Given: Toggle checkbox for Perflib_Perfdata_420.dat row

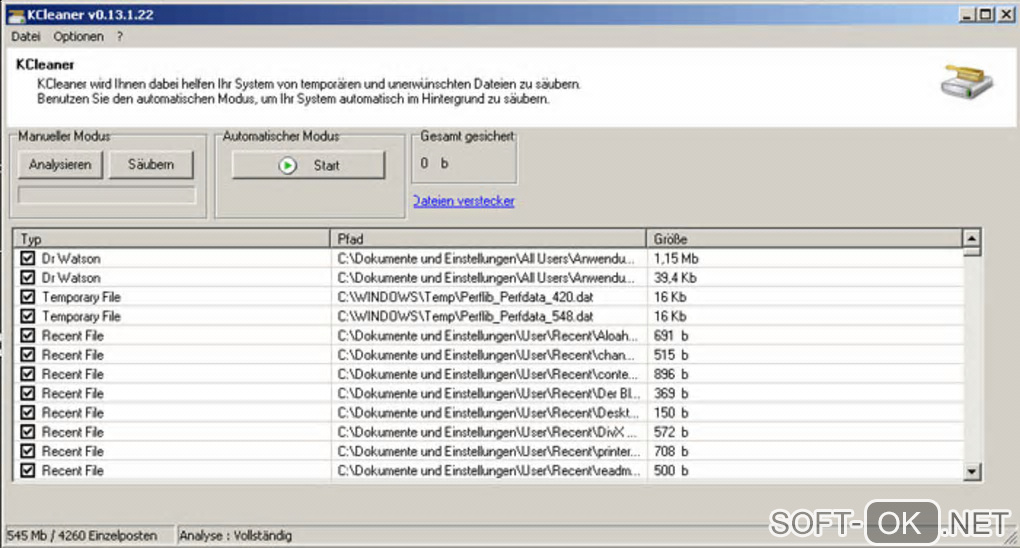Looking at the screenshot, I should [x=27, y=297].
